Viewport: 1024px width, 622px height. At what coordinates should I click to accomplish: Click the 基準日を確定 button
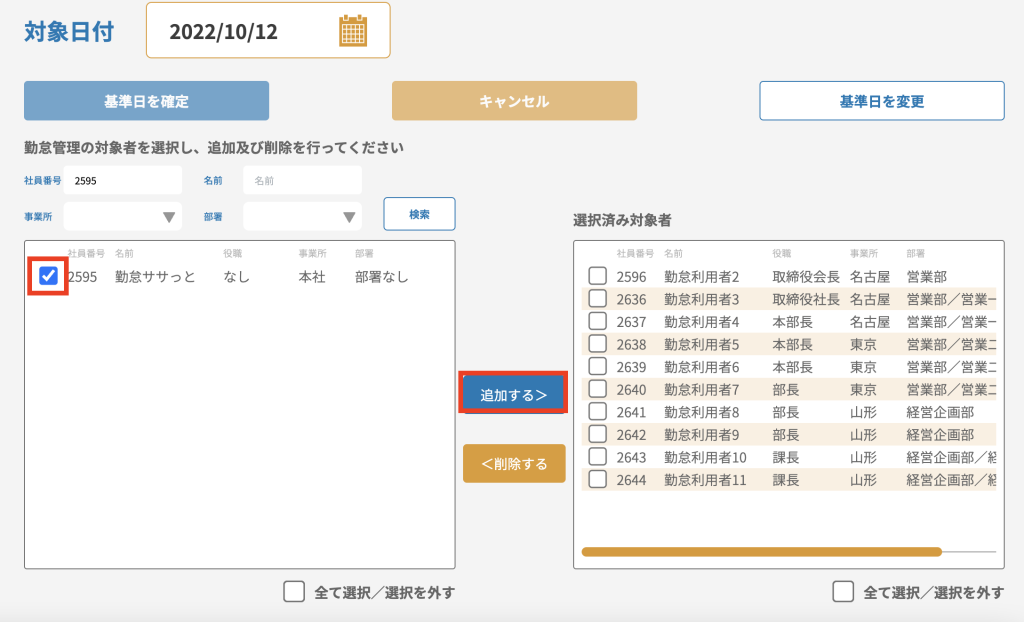[146, 101]
